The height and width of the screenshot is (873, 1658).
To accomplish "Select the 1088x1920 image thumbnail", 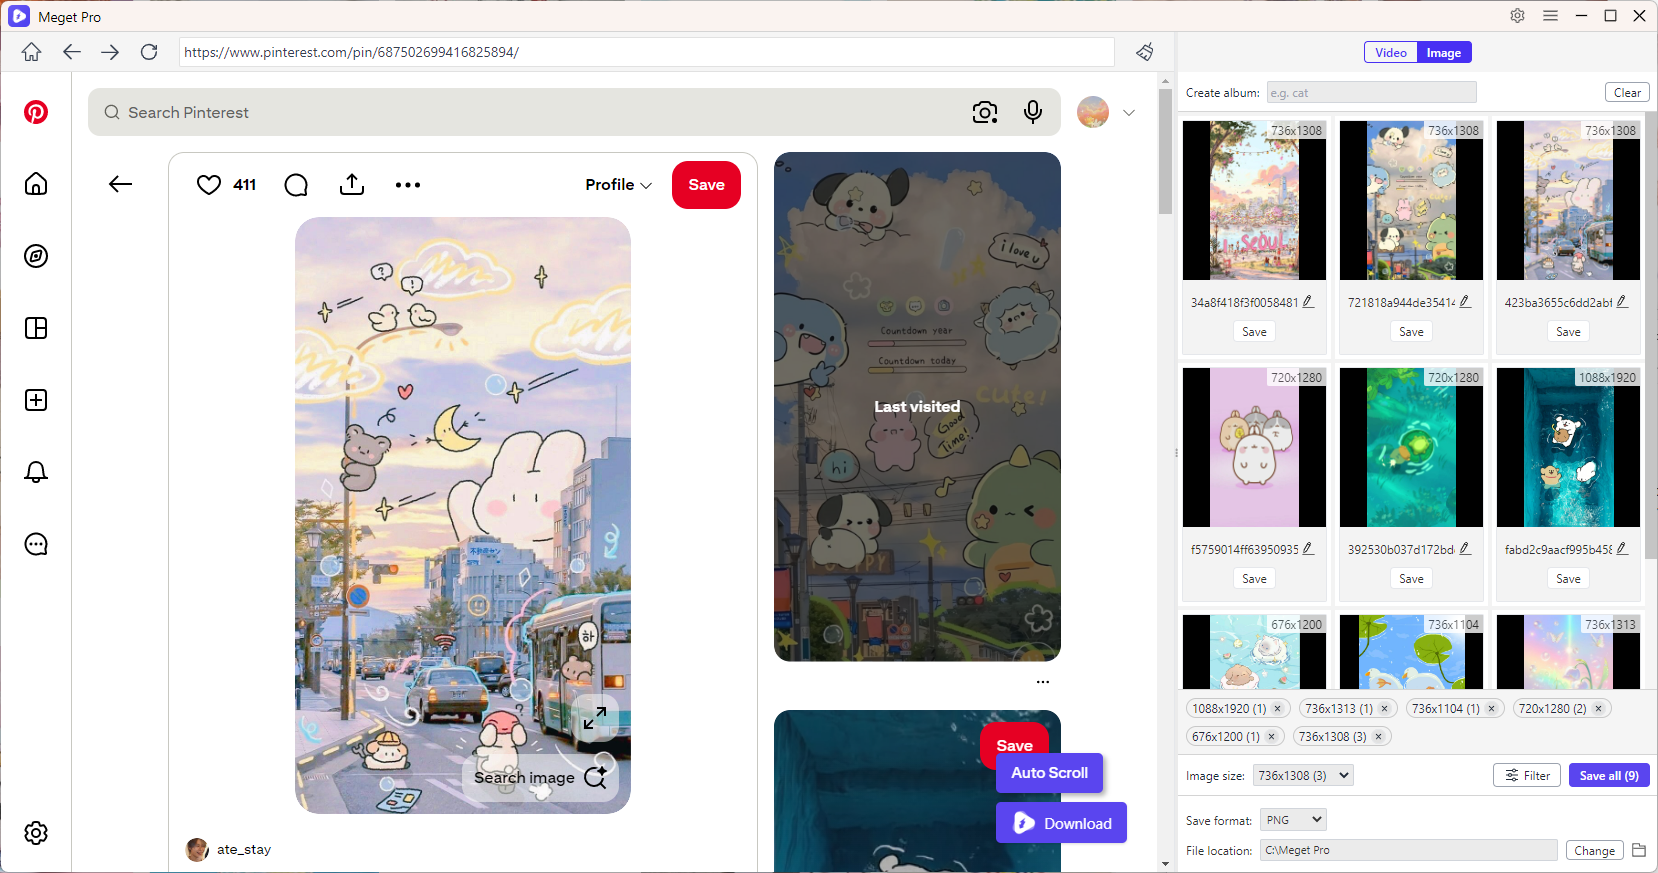I will pos(1568,447).
